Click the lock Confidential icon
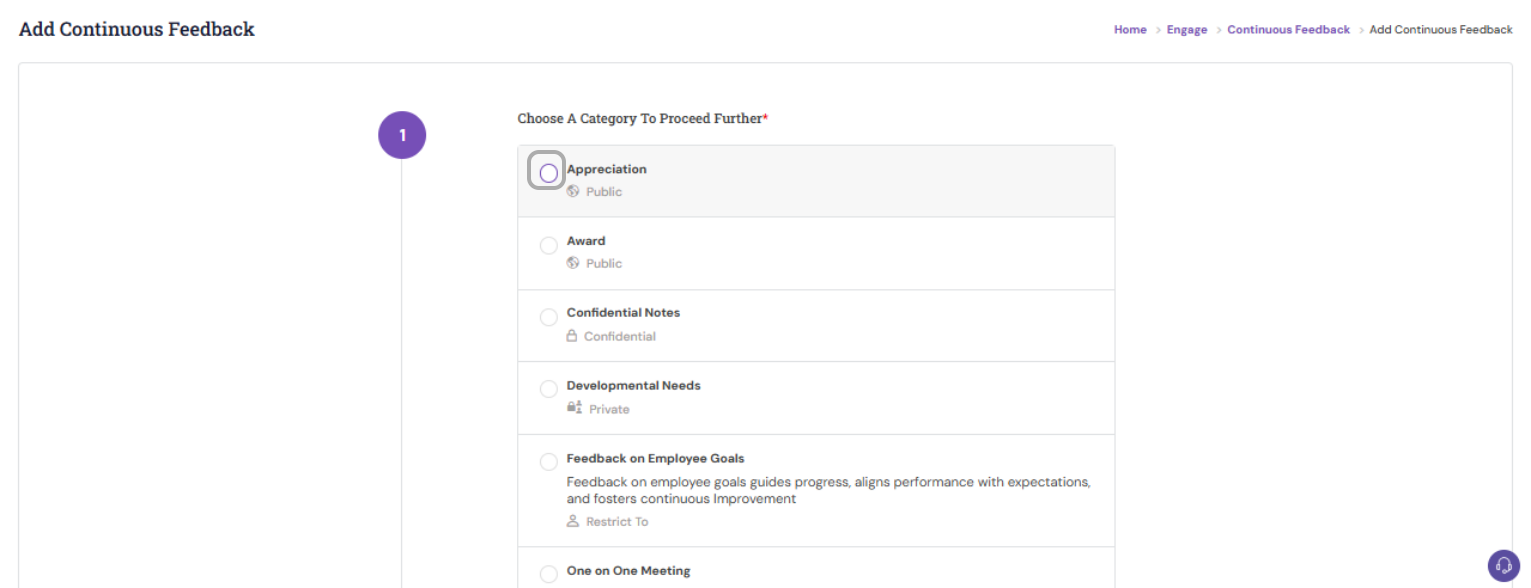 click(572, 336)
